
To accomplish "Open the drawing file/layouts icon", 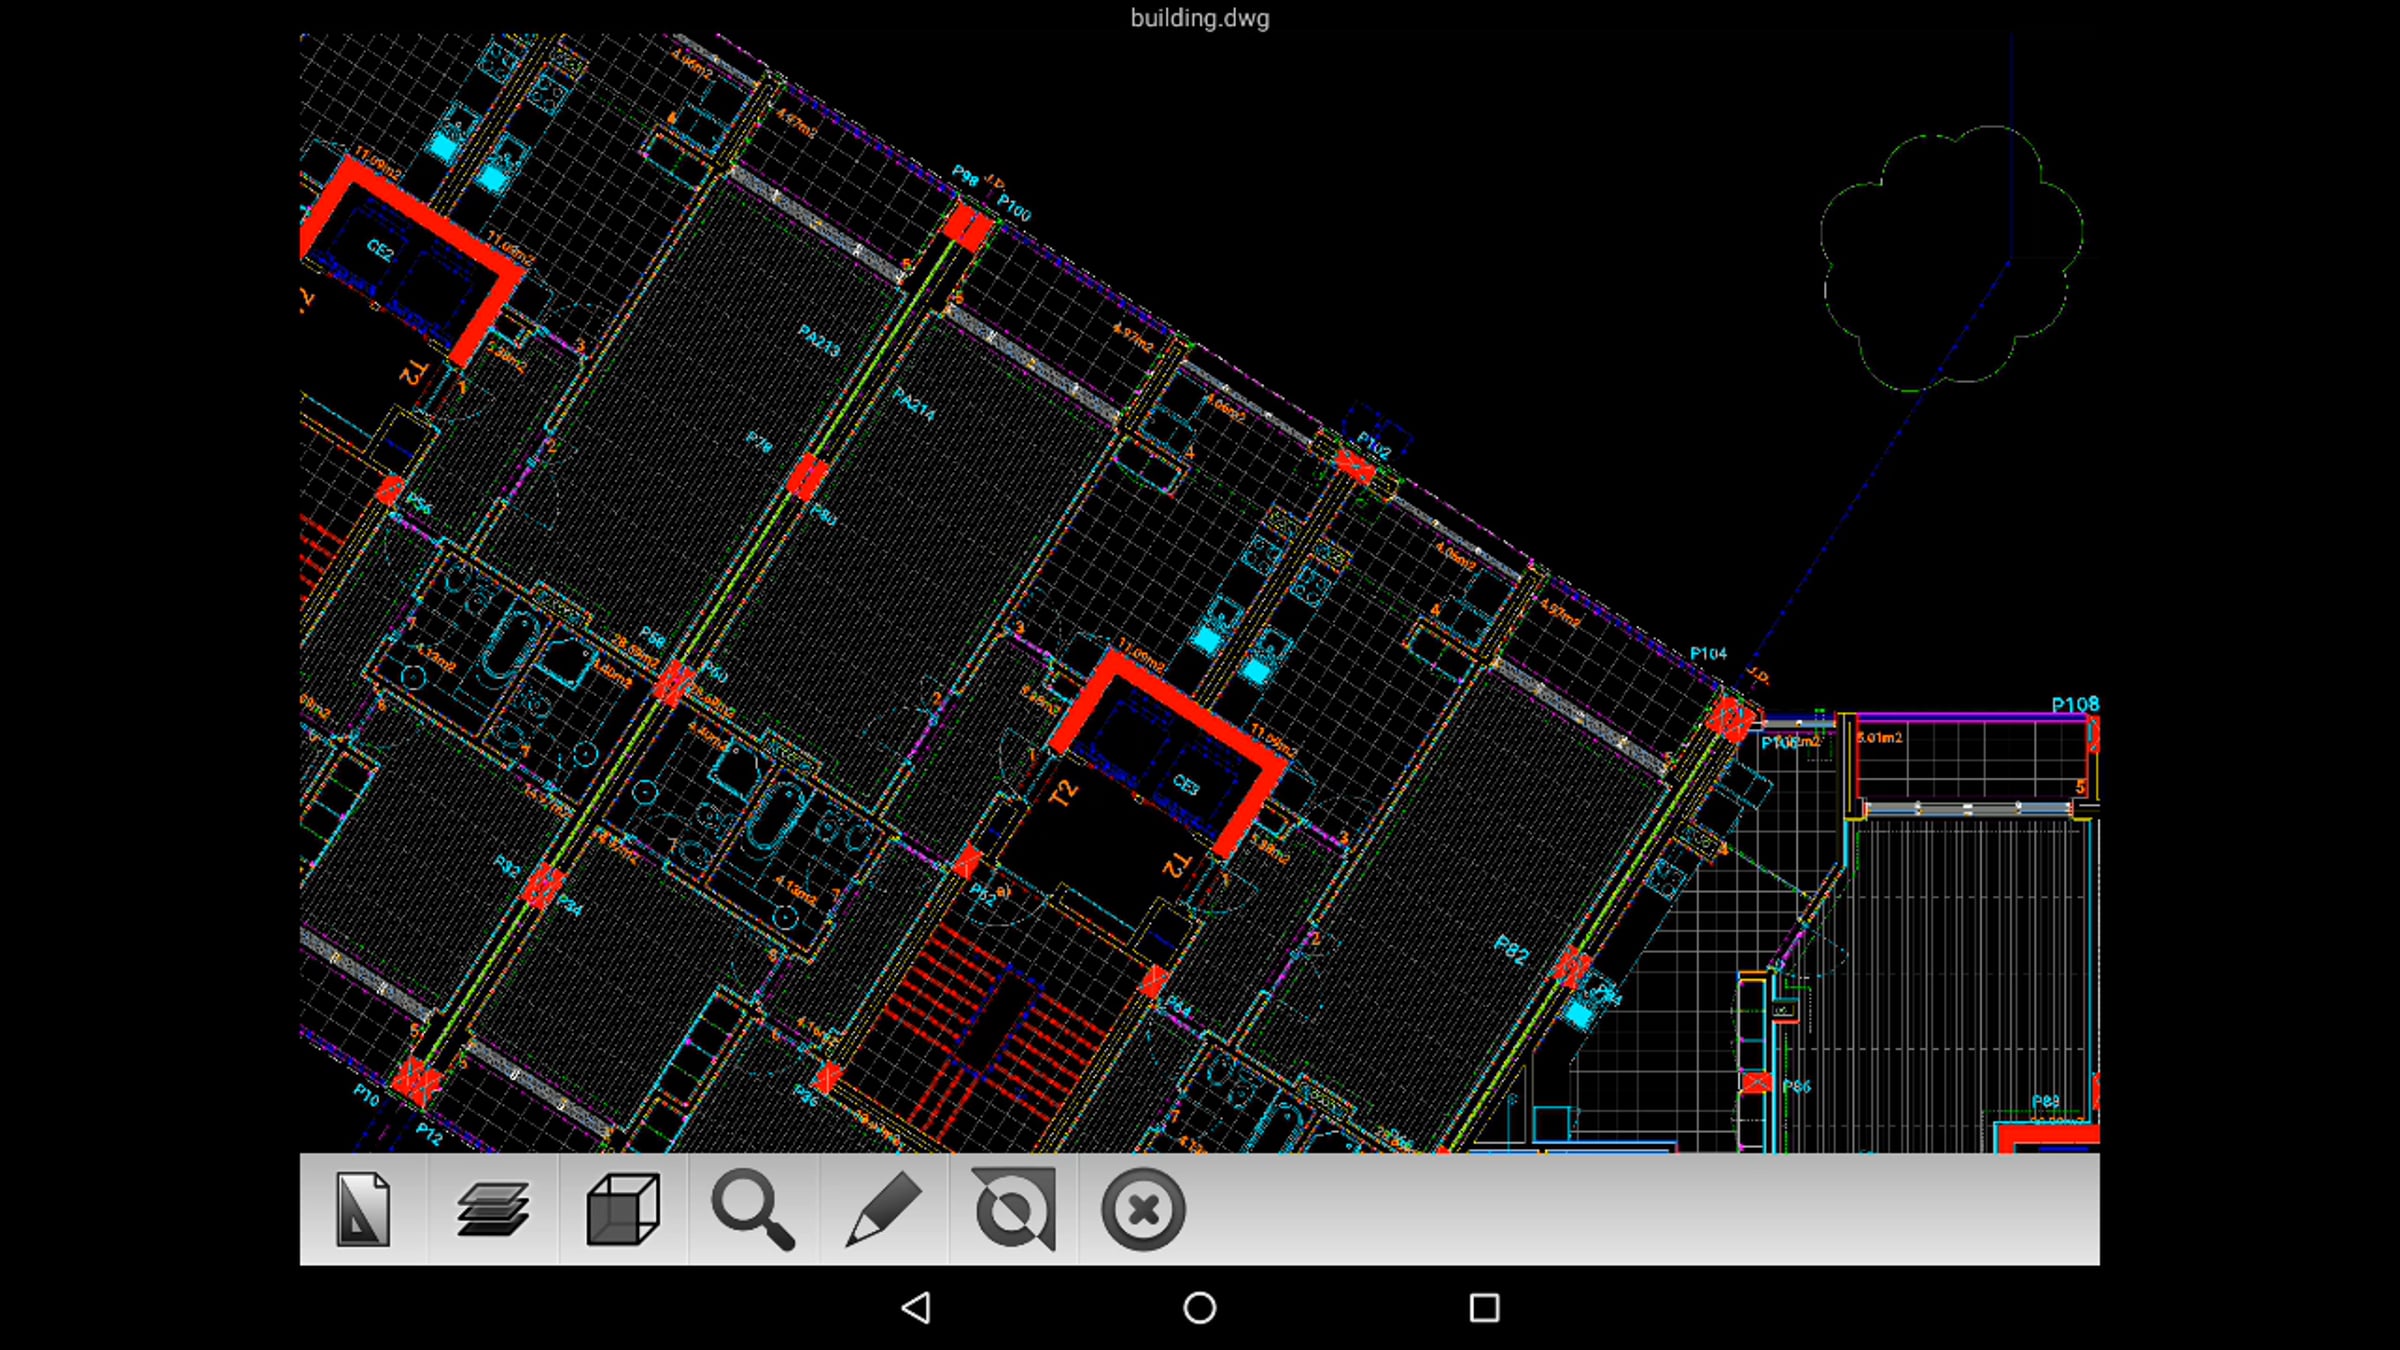I will click(363, 1209).
